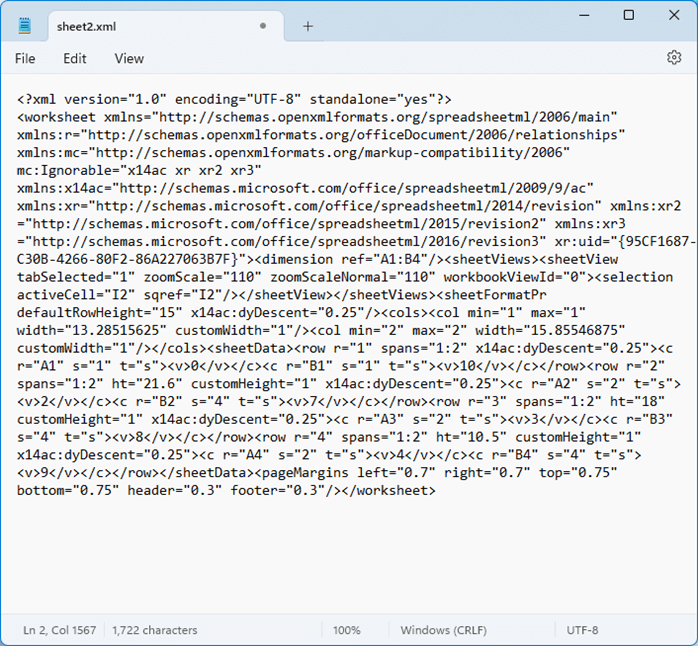Open the View menu
The height and width of the screenshot is (646, 698).
click(129, 59)
